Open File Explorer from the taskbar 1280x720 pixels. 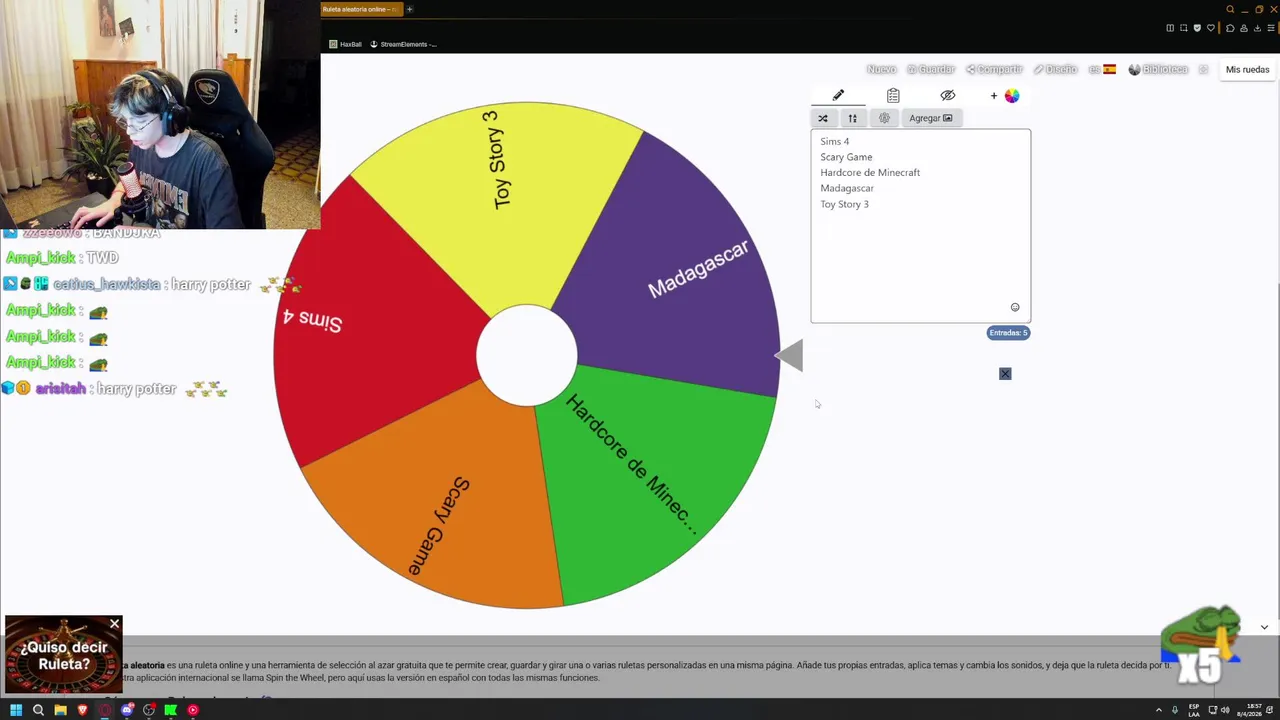[x=60, y=710]
